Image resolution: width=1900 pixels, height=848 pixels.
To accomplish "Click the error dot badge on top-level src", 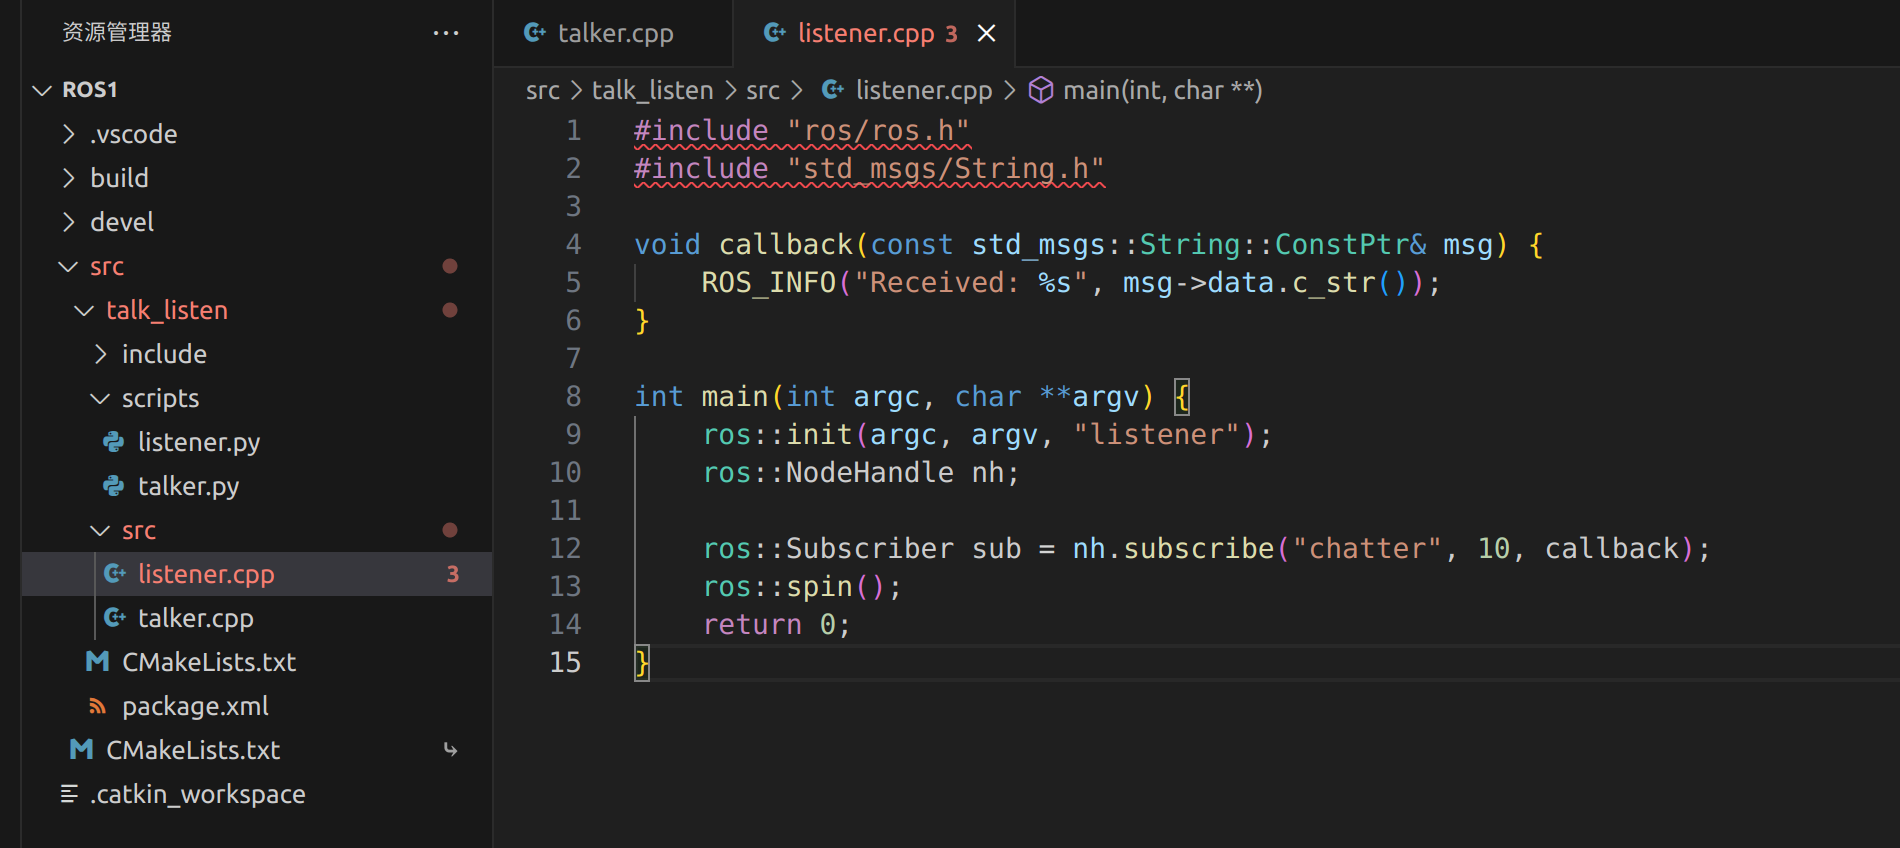I will tap(450, 266).
